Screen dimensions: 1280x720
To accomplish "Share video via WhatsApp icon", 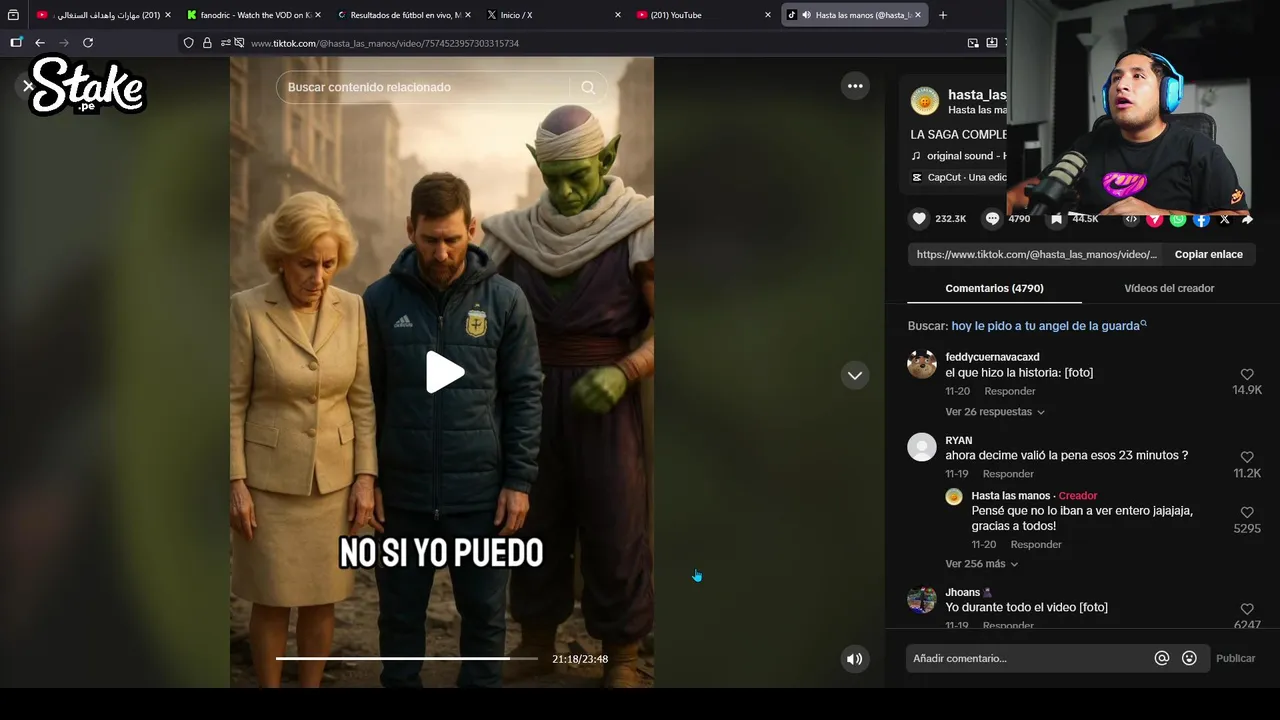I will click(x=1178, y=219).
